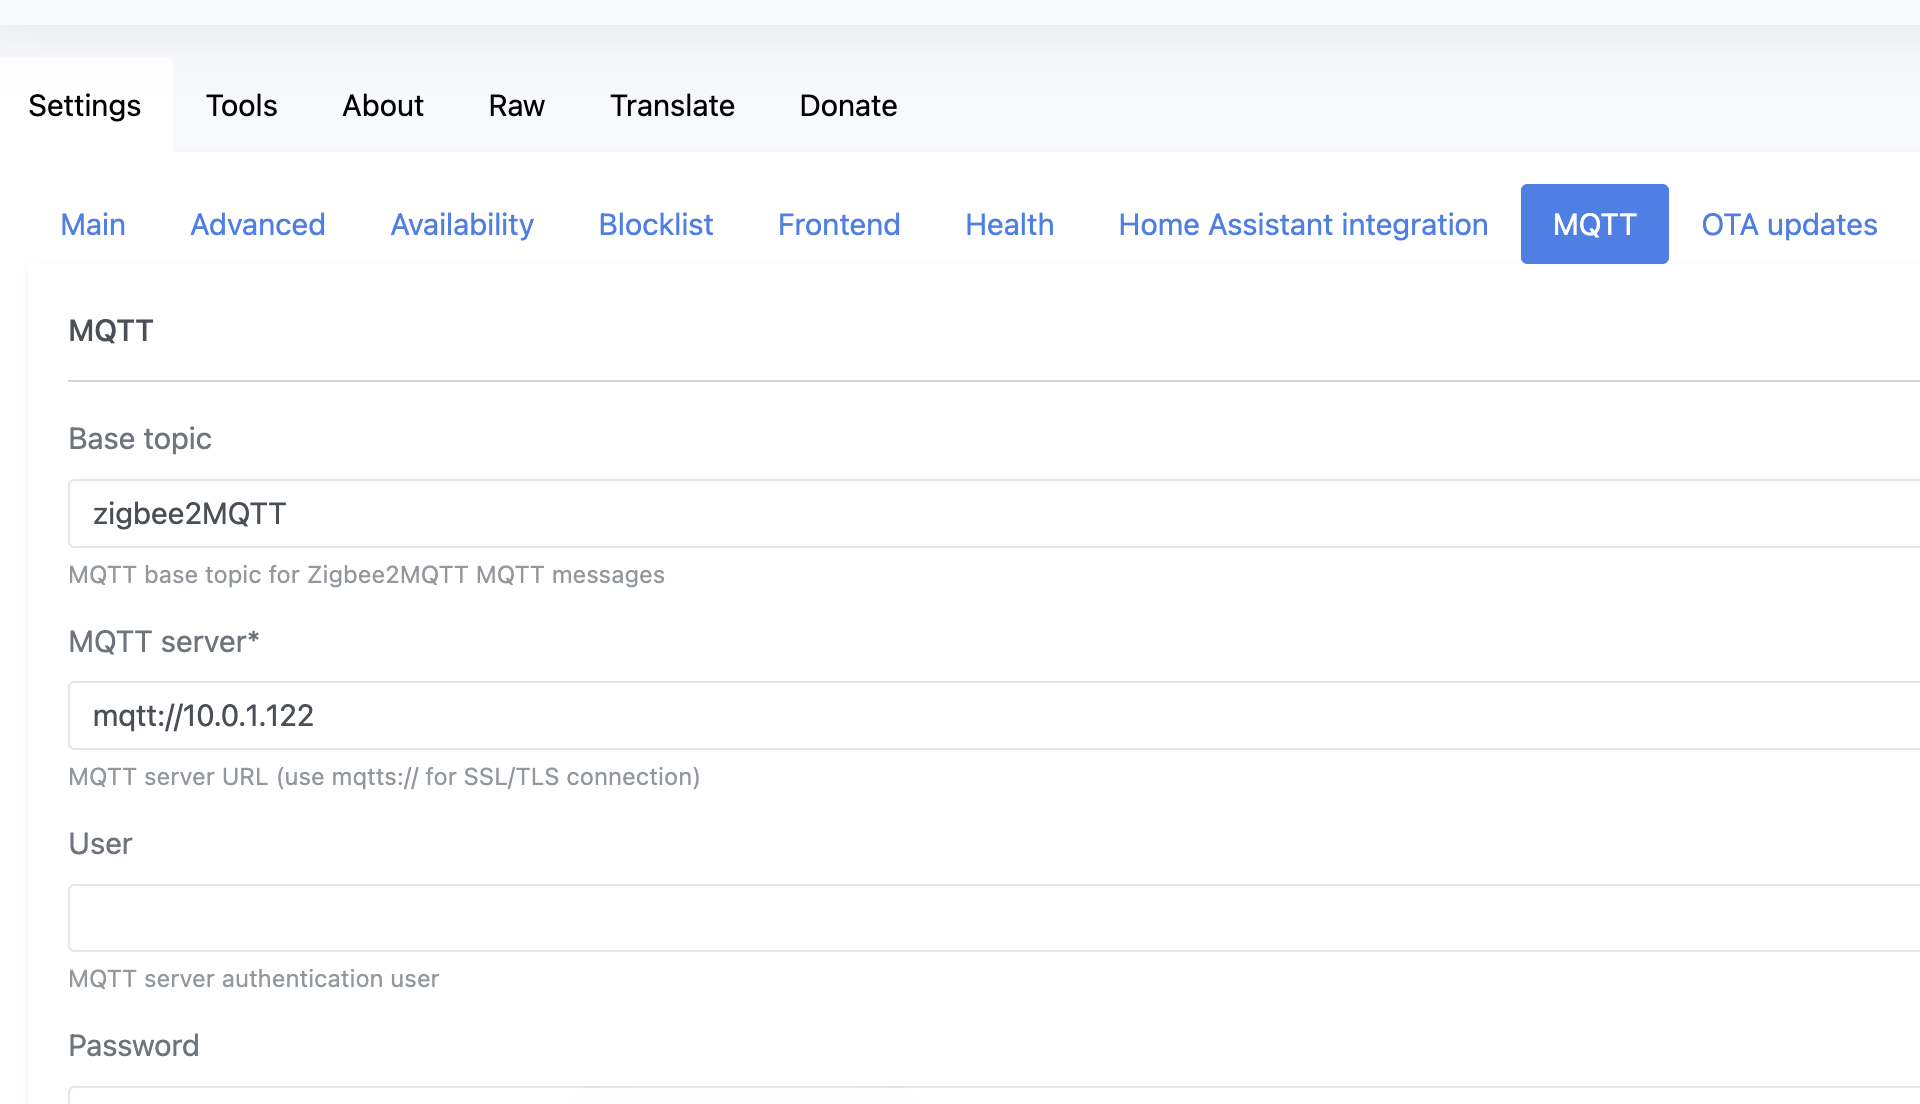Open the Health settings subtab

point(1009,224)
